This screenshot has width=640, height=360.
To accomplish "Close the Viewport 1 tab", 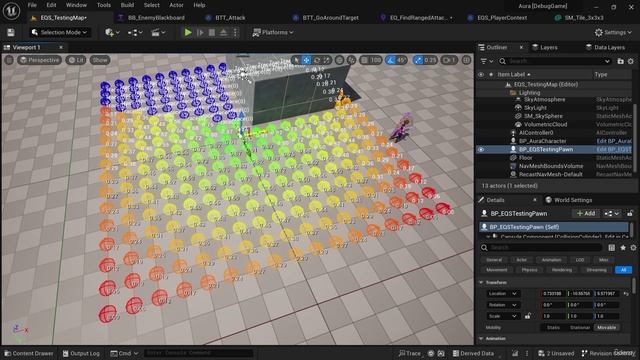I will (60, 47).
